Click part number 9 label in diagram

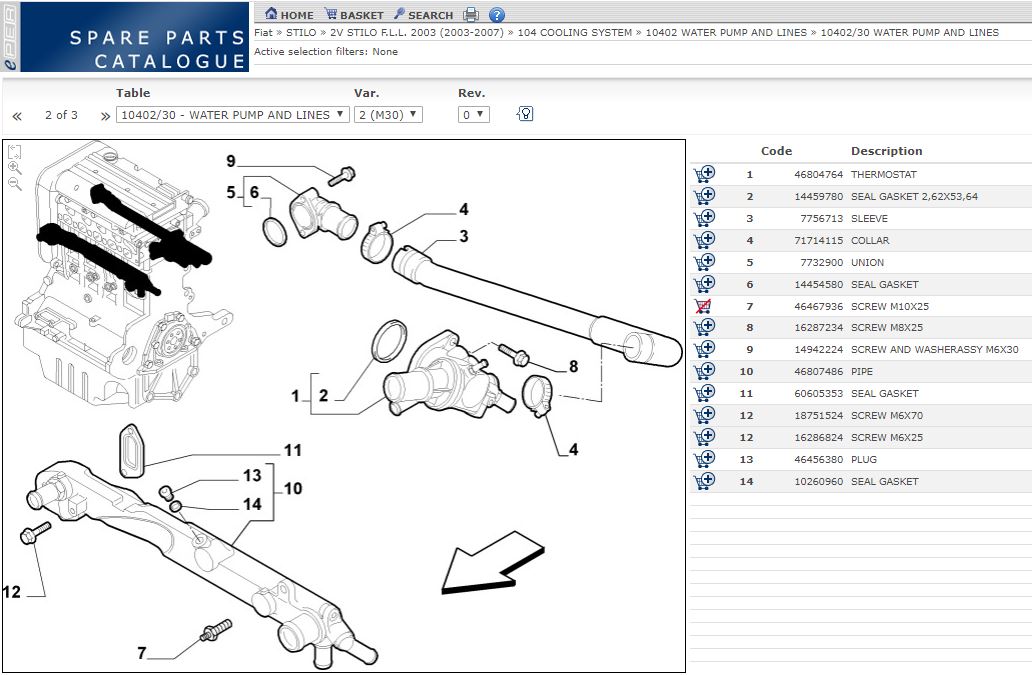[231, 161]
